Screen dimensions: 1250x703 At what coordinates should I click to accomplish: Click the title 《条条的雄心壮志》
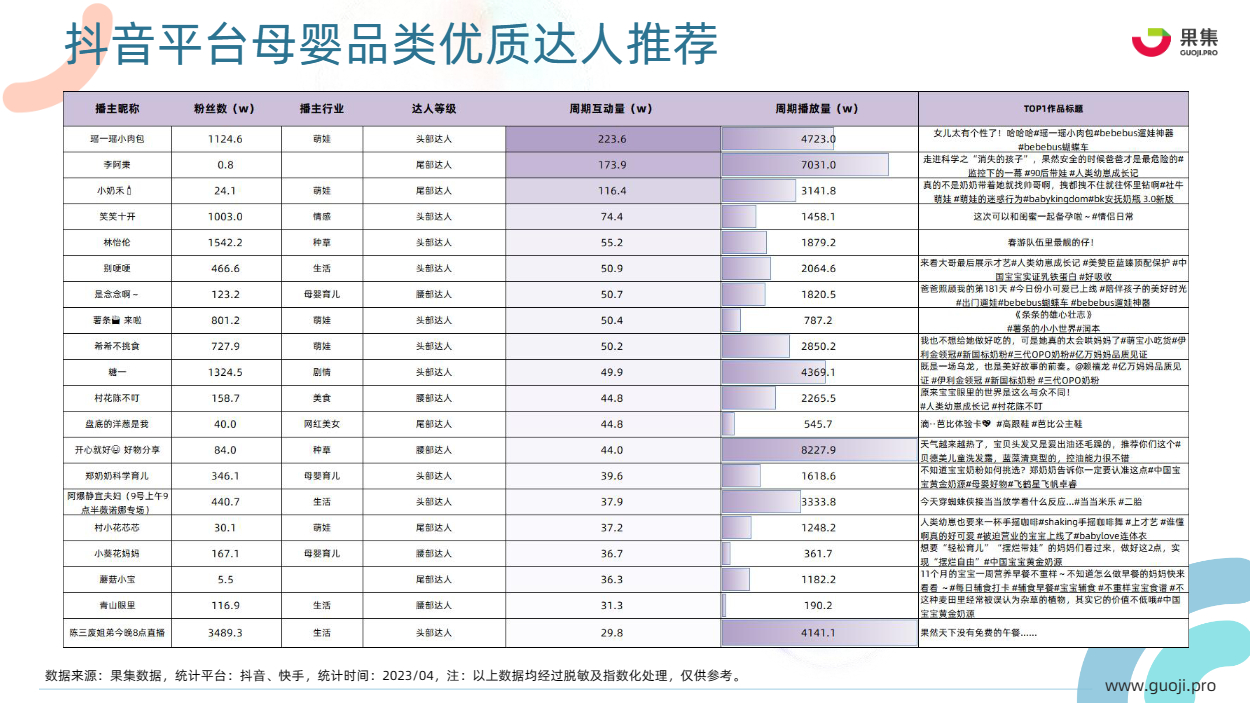coord(1053,315)
